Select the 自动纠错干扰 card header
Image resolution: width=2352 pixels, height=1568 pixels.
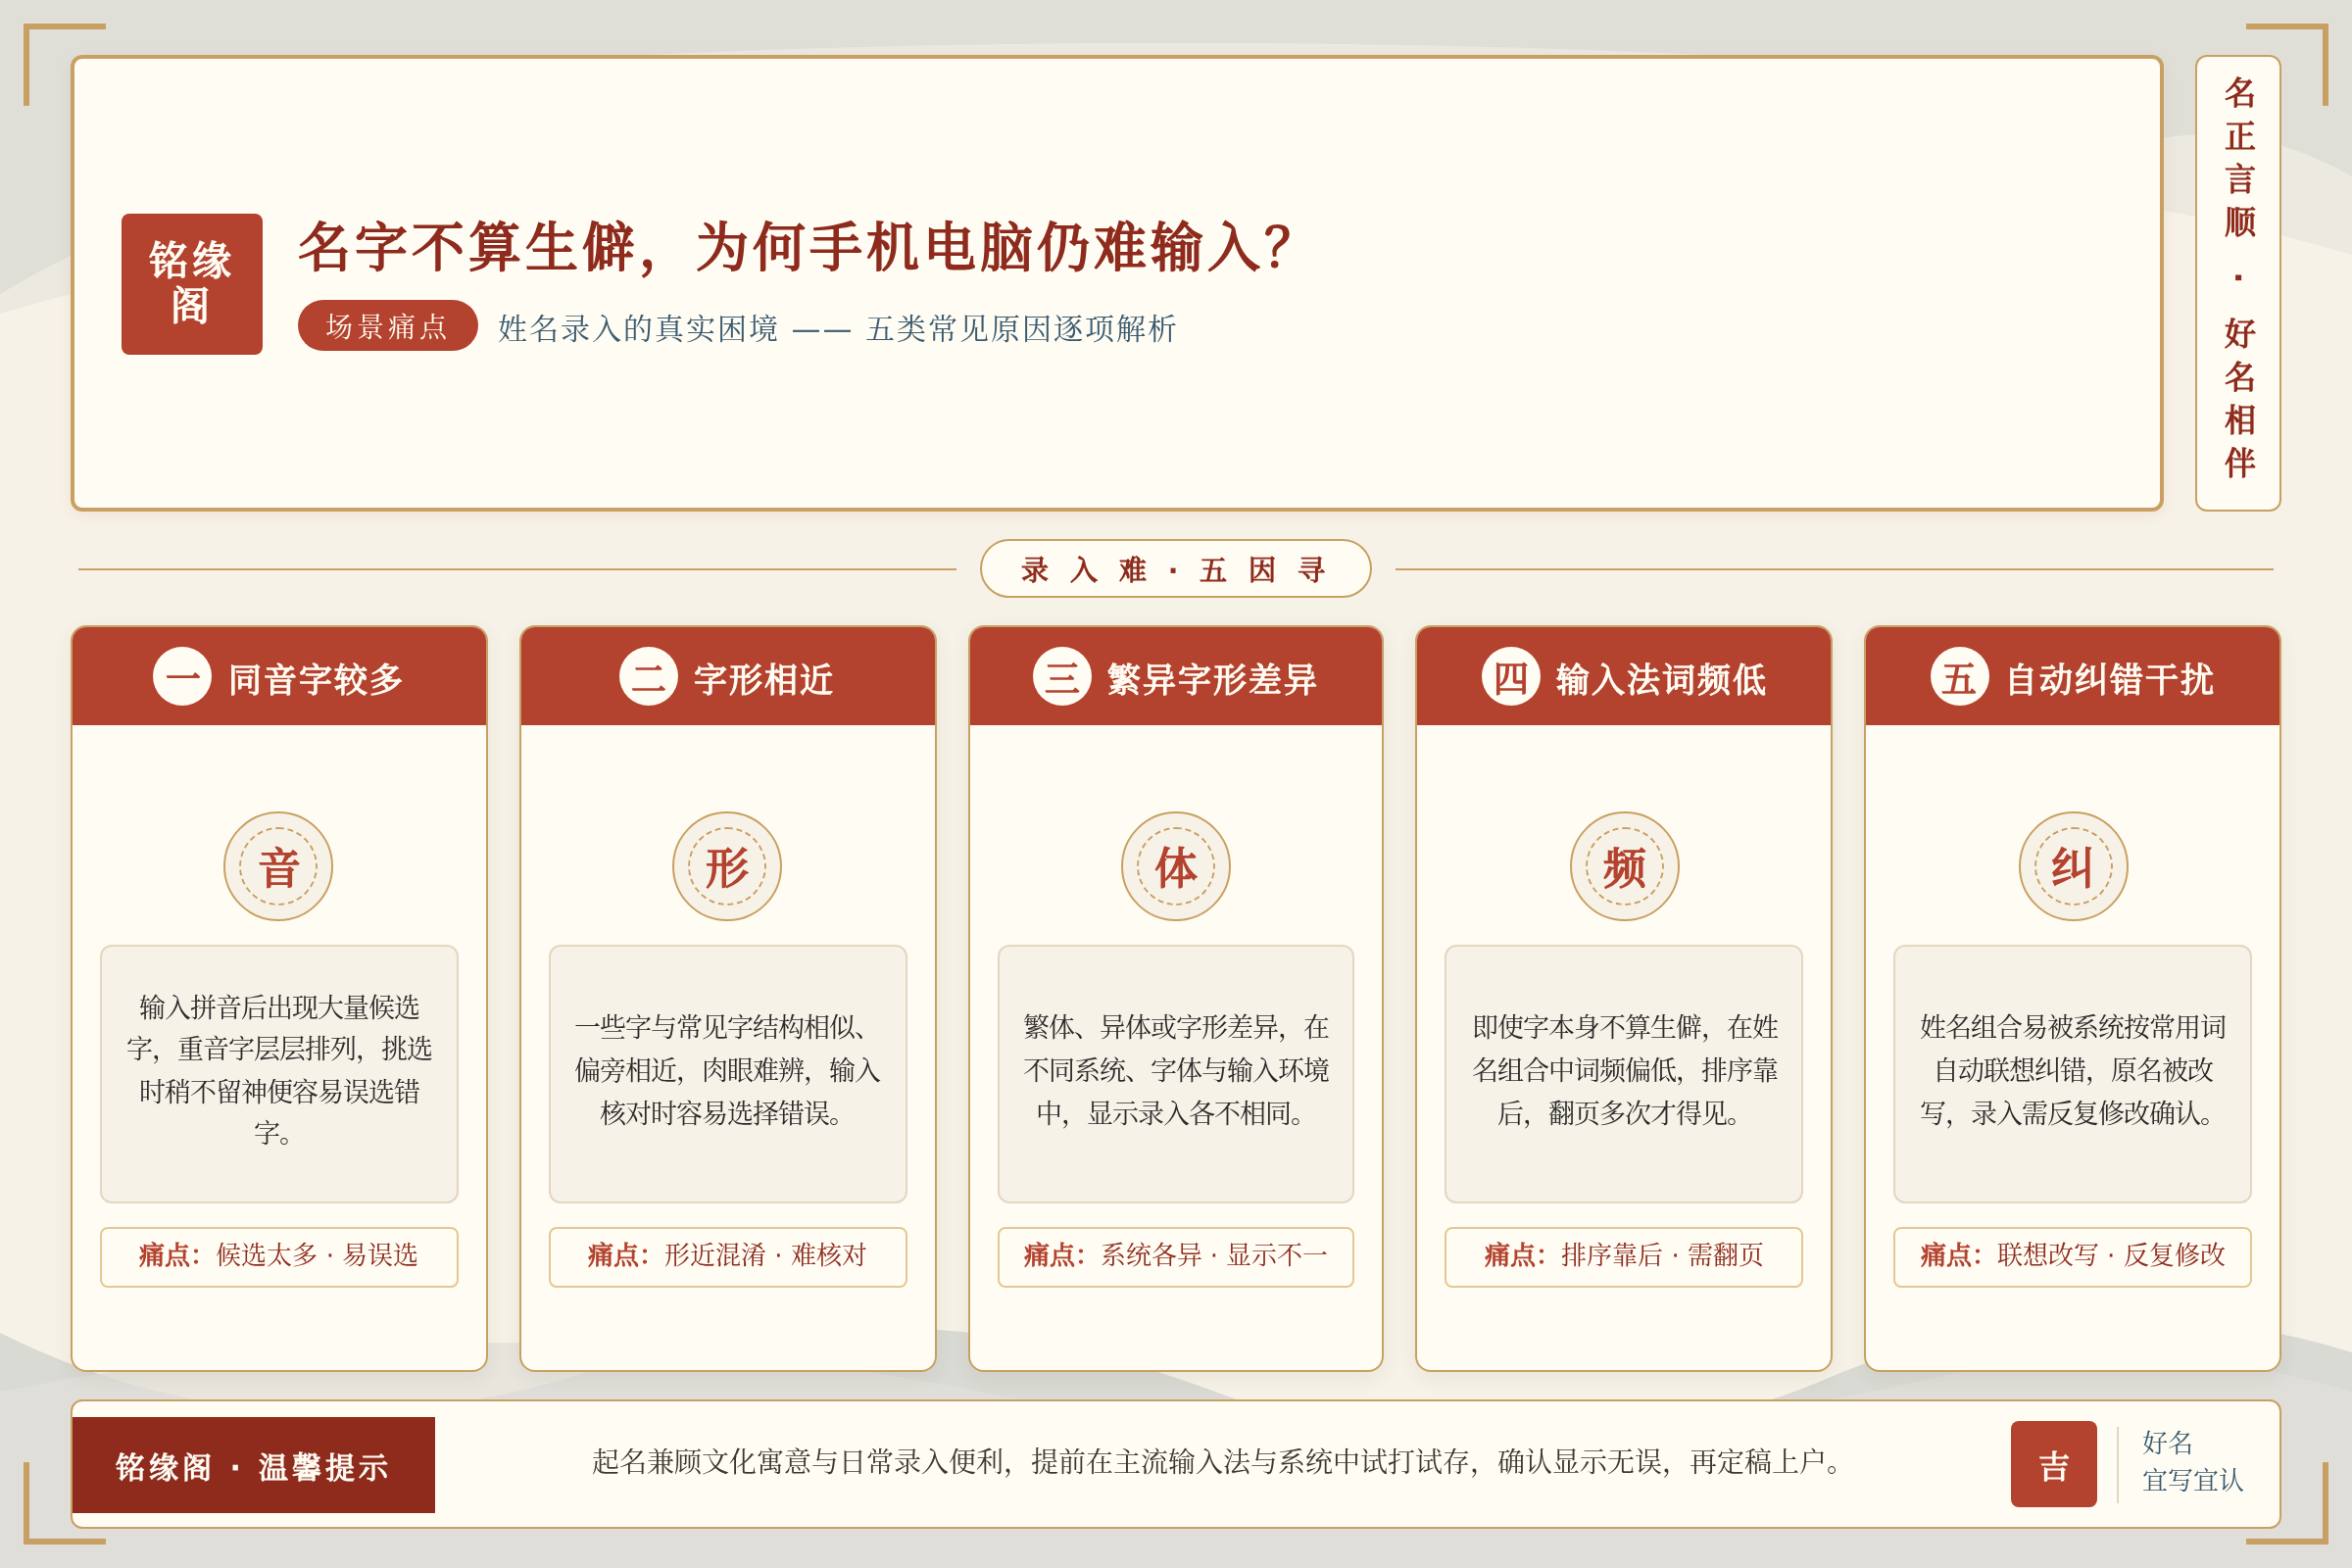[2073, 677]
